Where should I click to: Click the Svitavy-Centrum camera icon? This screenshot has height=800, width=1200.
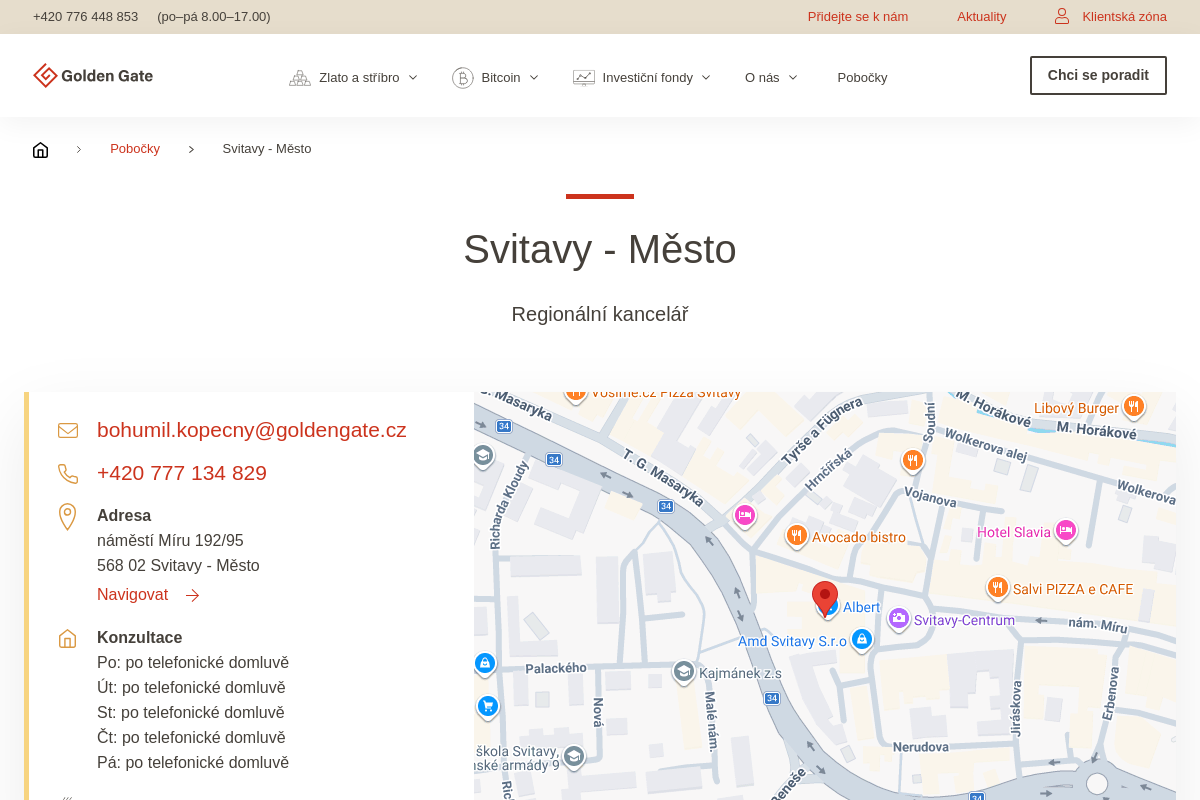899,619
